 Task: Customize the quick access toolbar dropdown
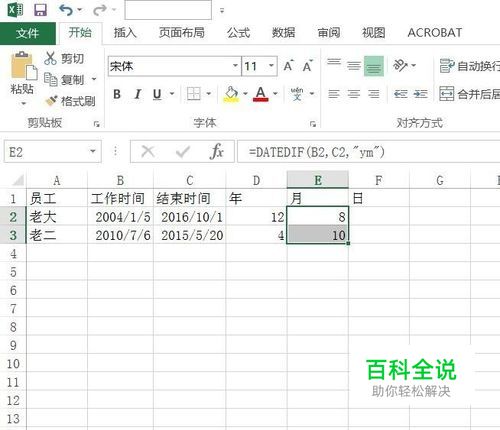[x=222, y=11]
